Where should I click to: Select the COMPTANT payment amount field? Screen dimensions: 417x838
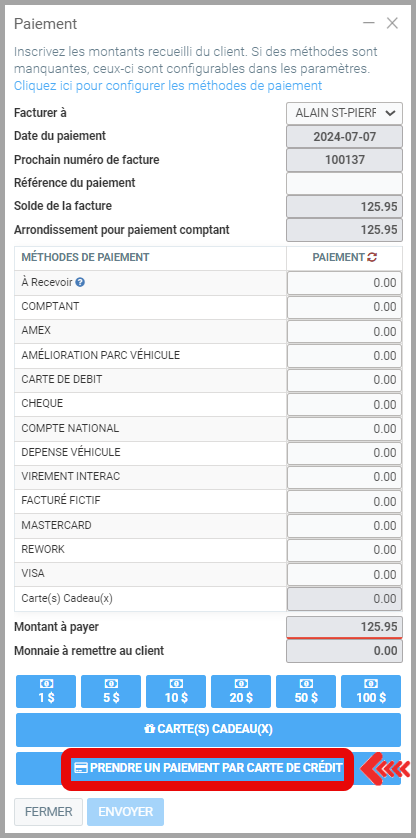(344, 307)
